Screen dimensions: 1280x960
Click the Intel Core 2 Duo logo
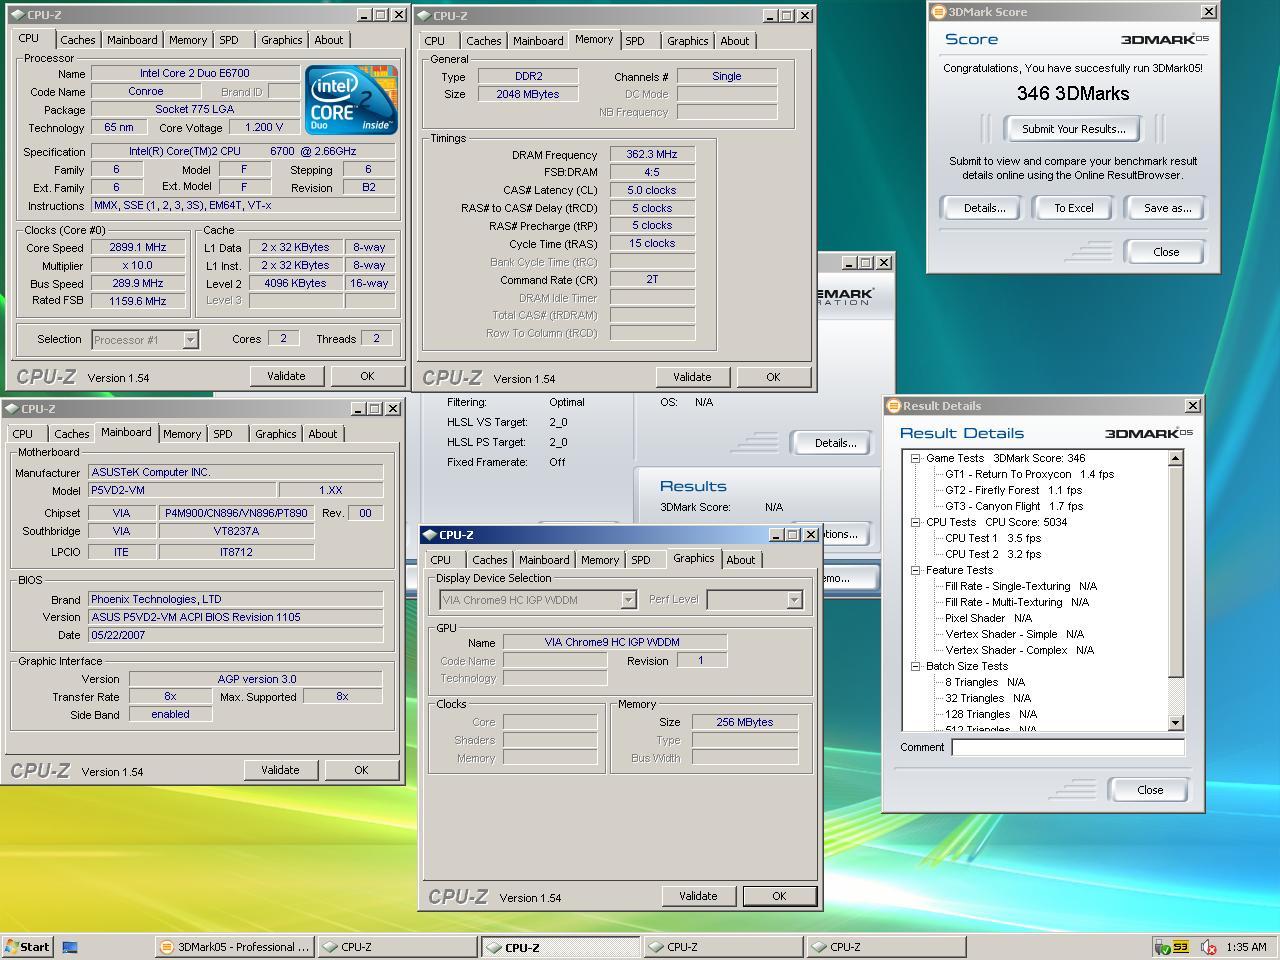(x=351, y=100)
